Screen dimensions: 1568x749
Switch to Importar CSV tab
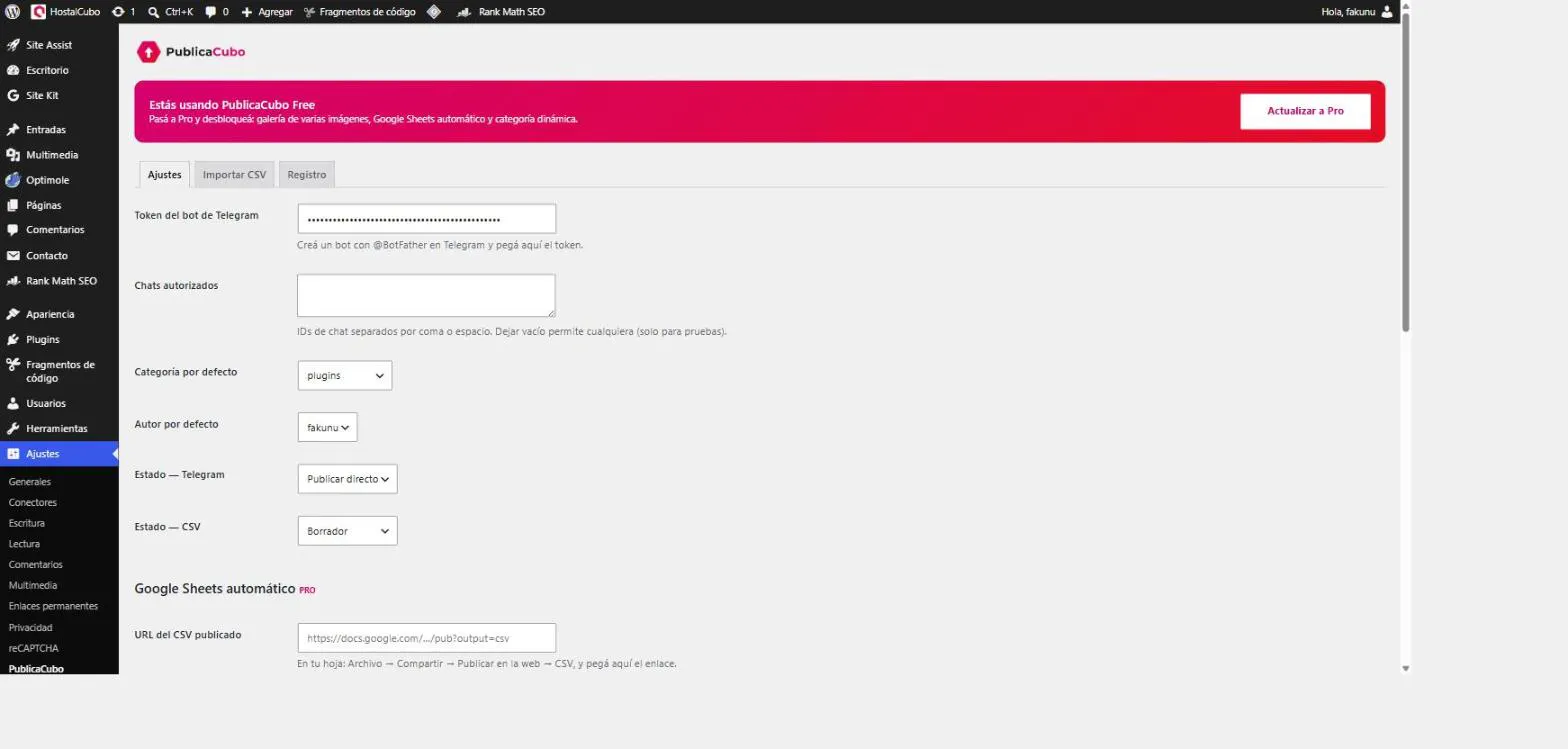(x=234, y=174)
